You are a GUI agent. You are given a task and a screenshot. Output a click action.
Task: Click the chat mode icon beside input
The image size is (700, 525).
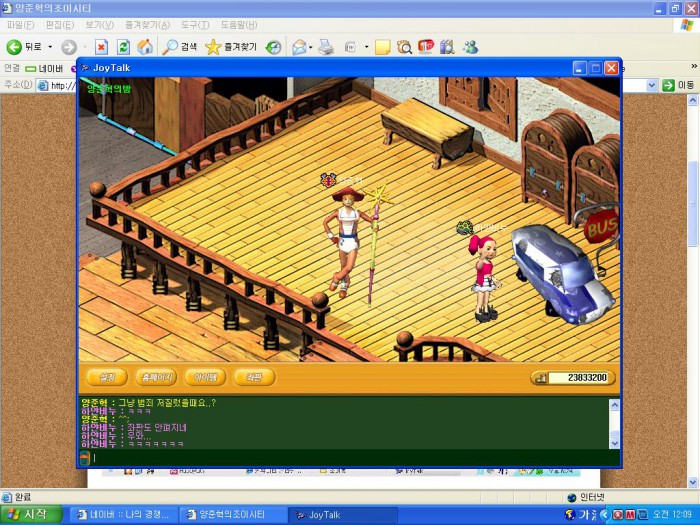coord(84,457)
